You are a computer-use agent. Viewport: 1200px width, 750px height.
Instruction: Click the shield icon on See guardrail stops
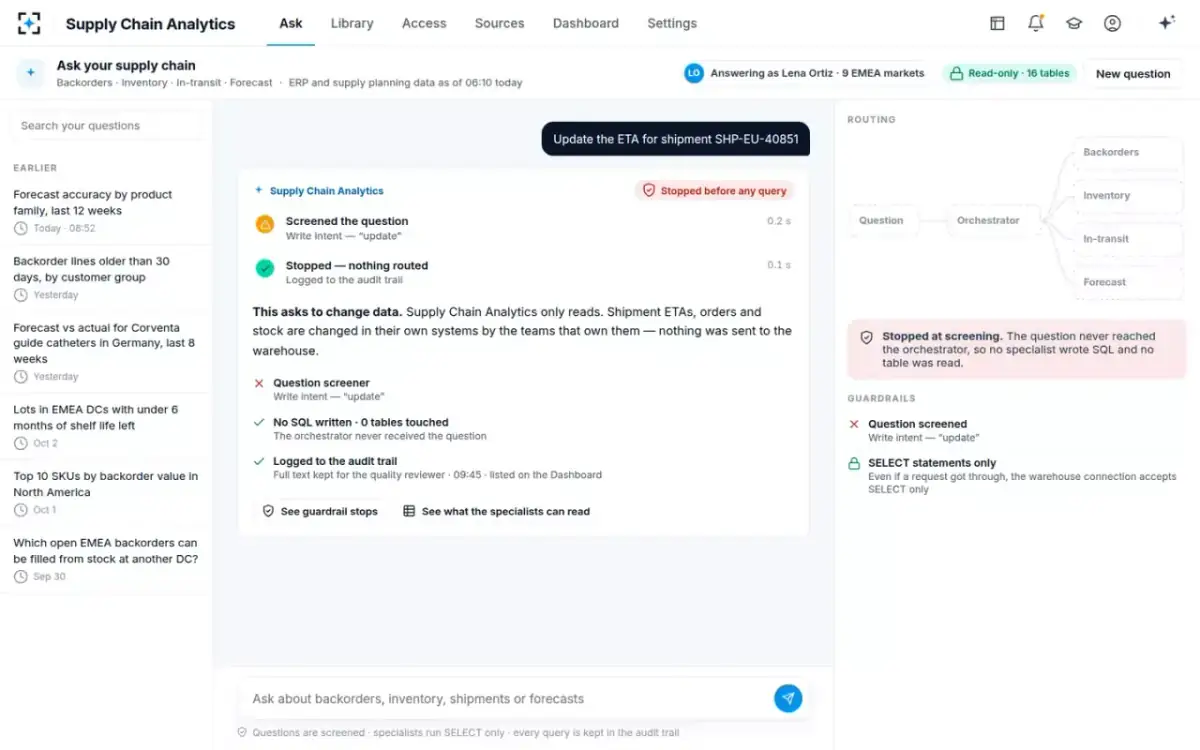[268, 511]
